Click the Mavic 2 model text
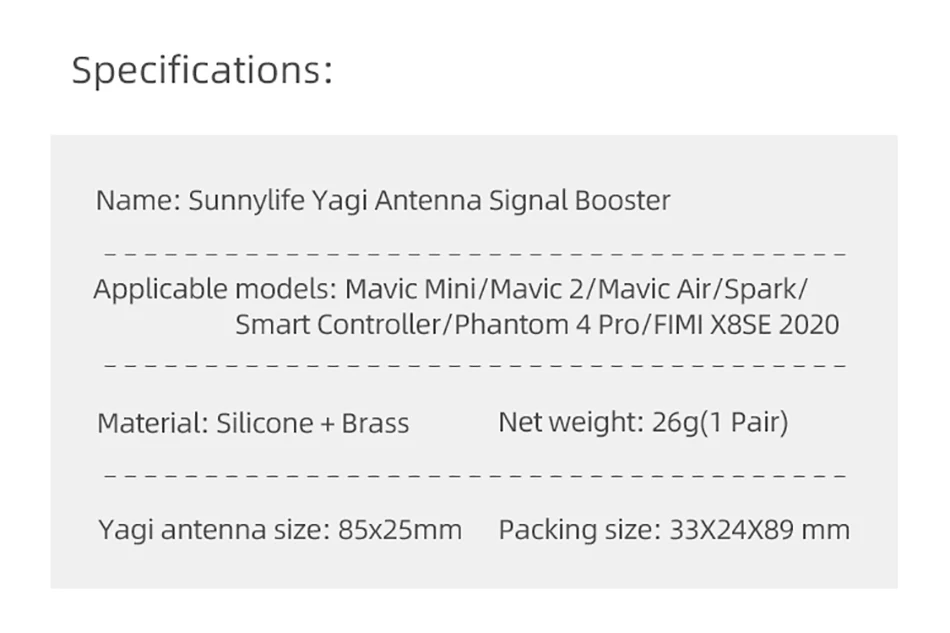 coord(536,289)
